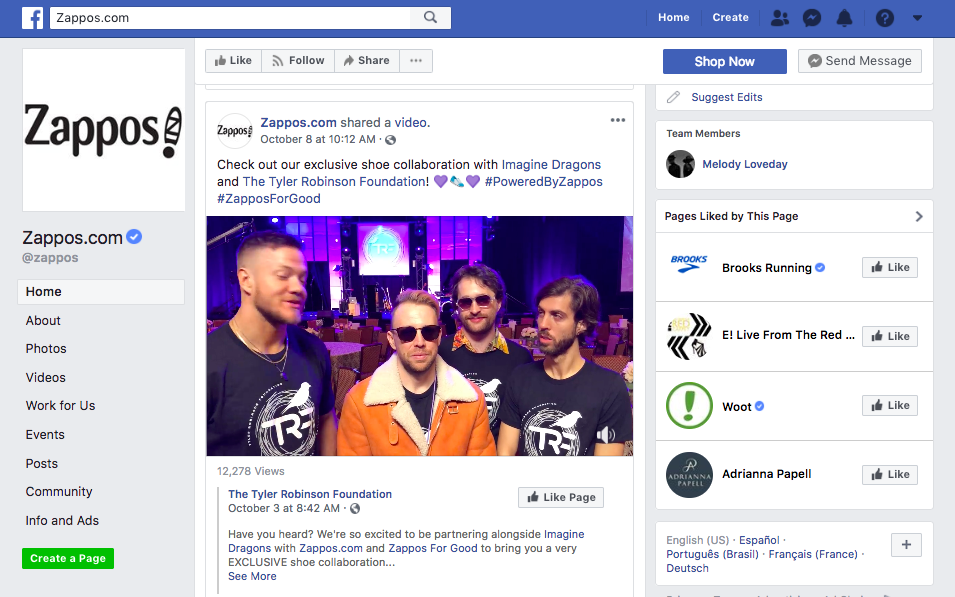
Task: Click the Create a Page button
Action: click(x=68, y=558)
